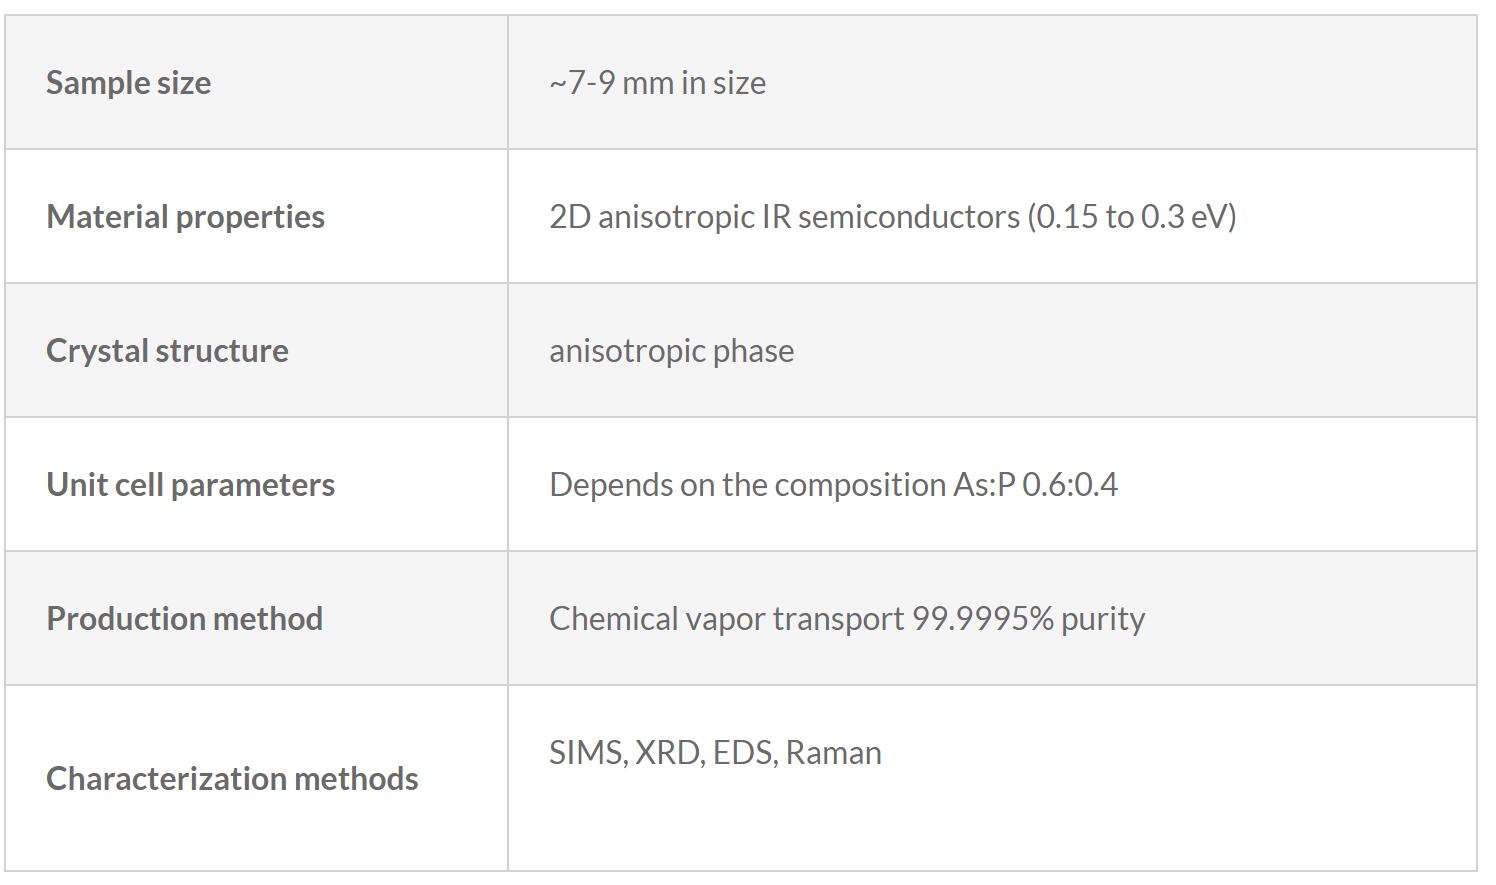Click the word 'SIMS' in the methods list
The image size is (1496, 885).
click(x=587, y=753)
